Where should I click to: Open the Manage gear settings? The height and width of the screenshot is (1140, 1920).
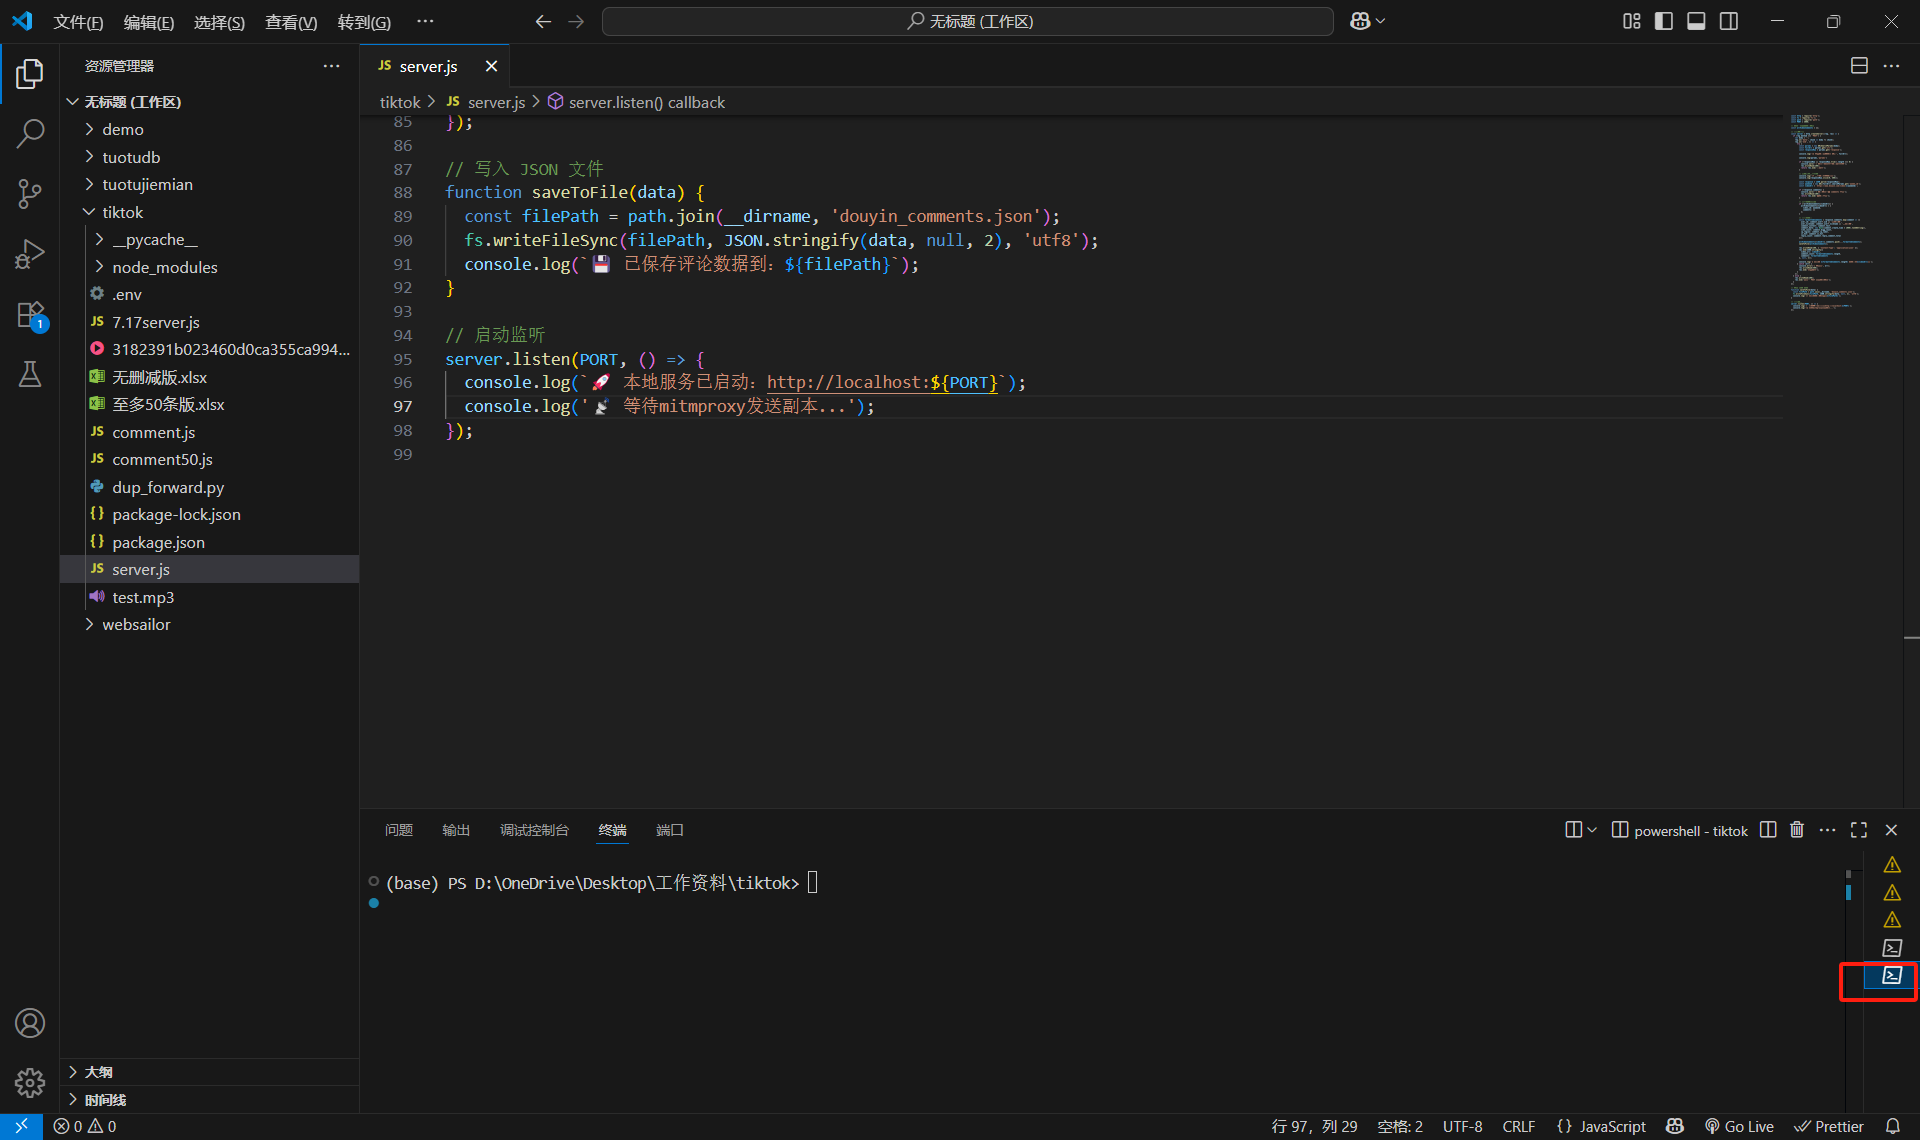pos(30,1082)
